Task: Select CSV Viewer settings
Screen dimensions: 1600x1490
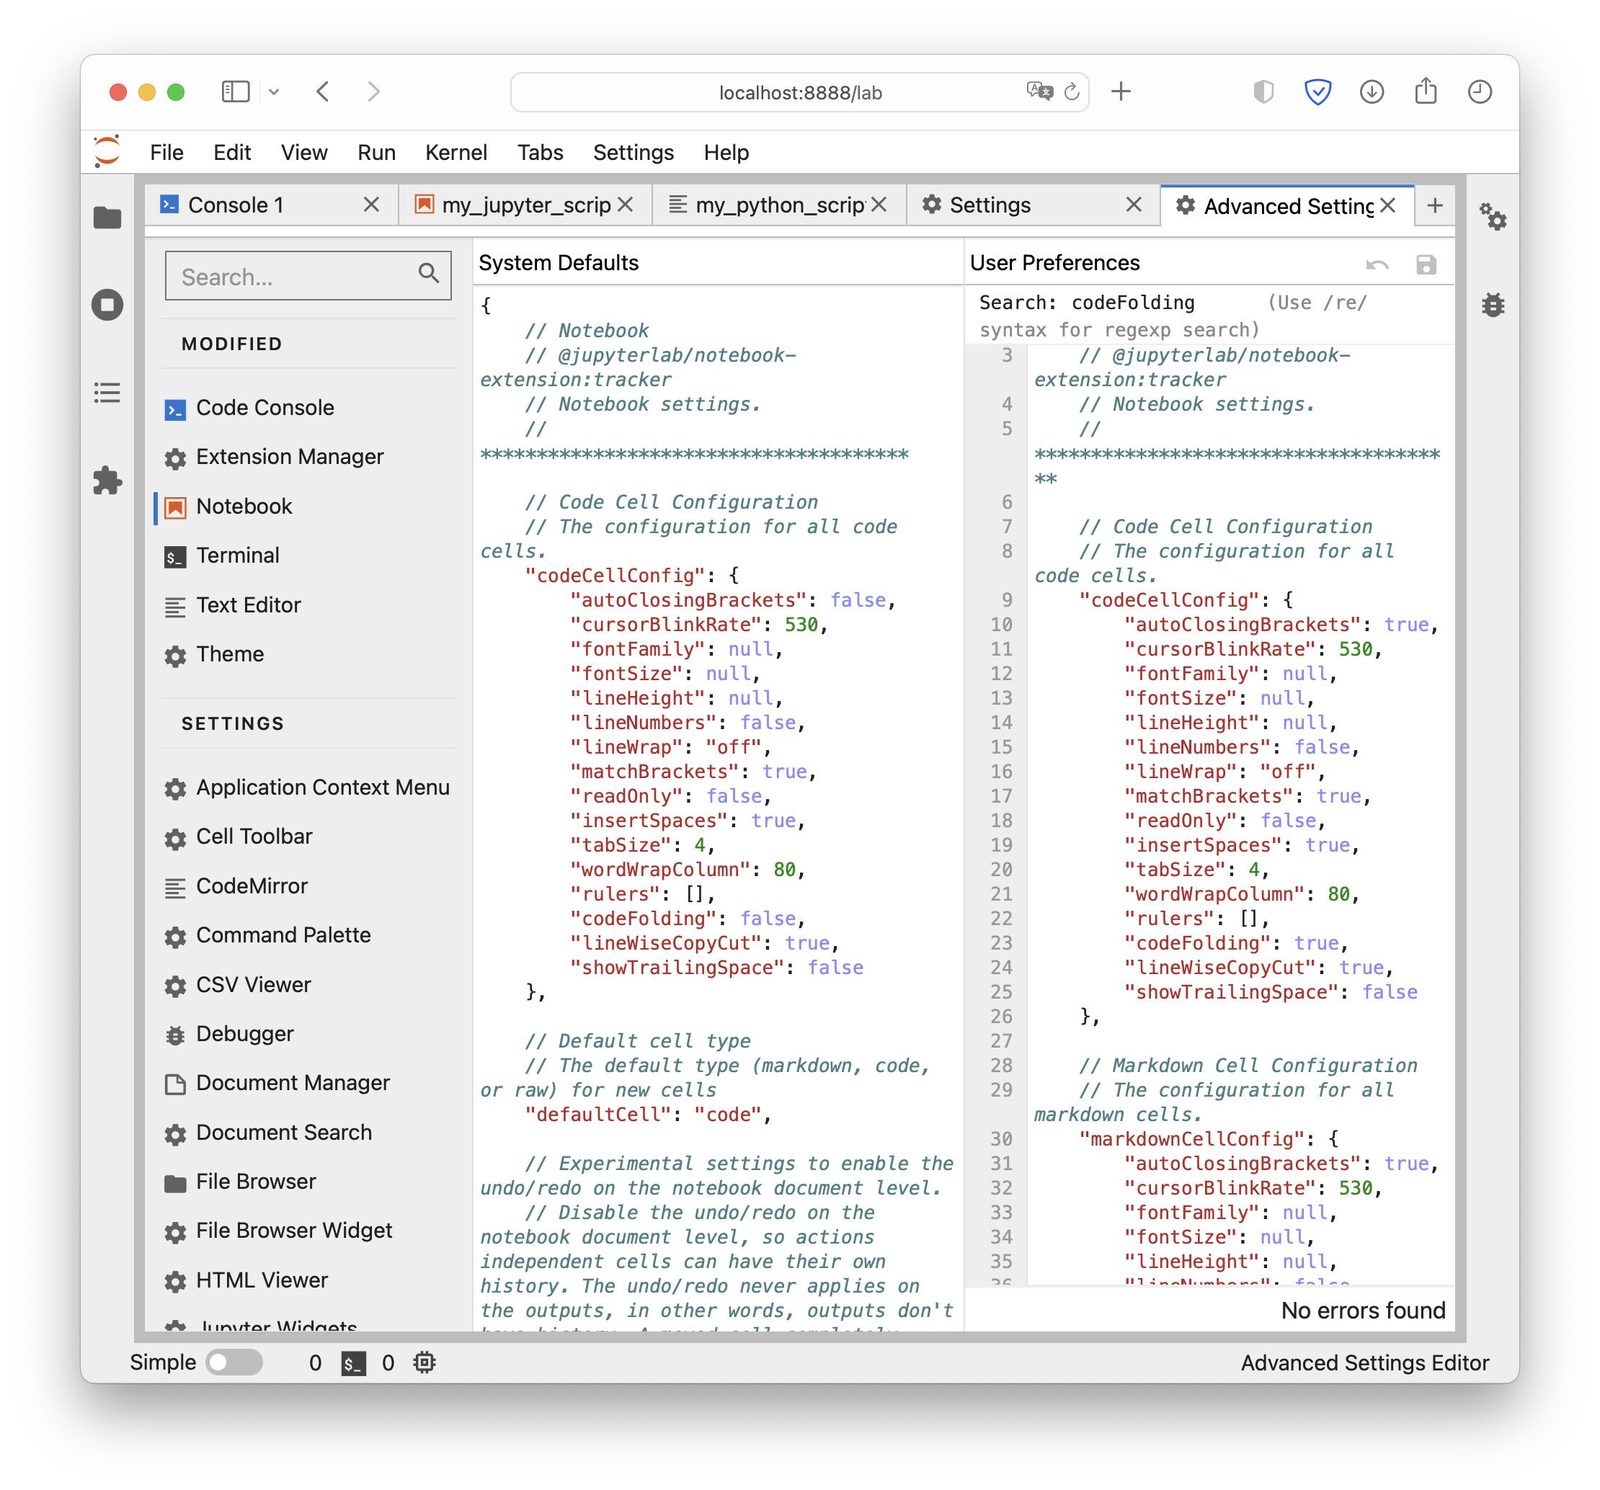Action: pyautogui.click(x=253, y=986)
